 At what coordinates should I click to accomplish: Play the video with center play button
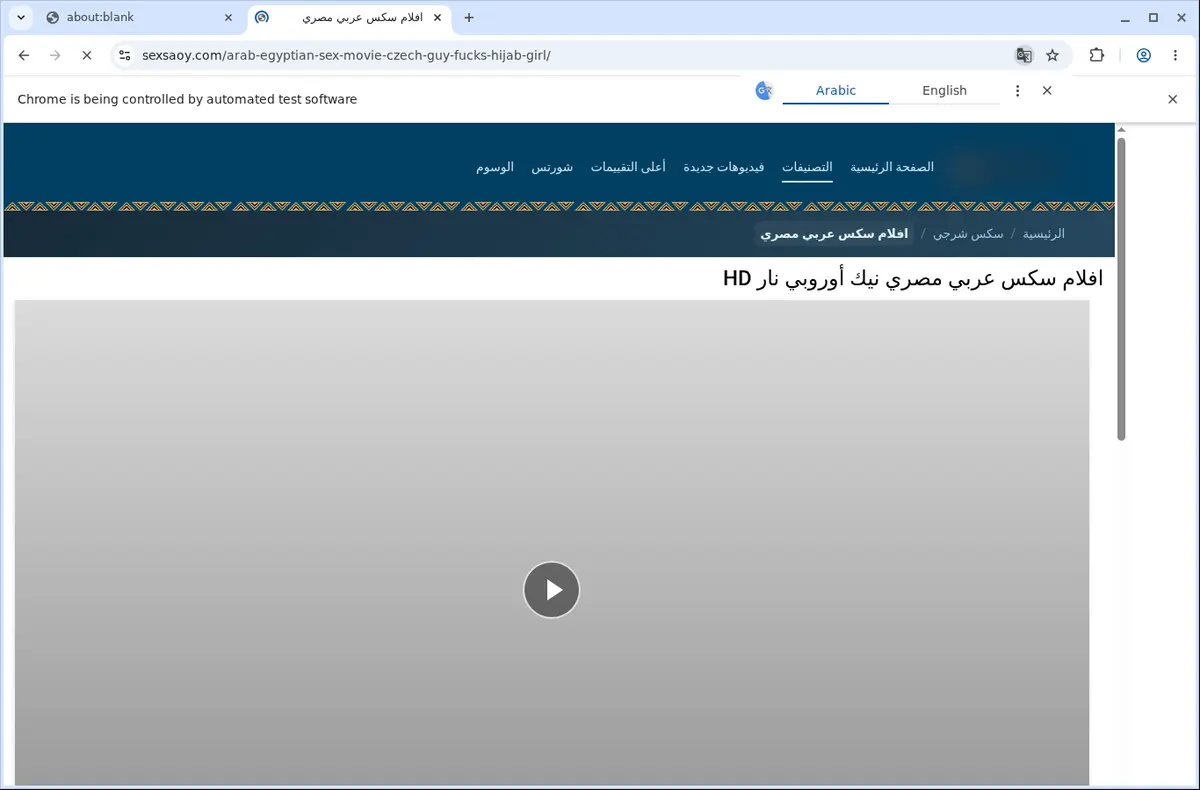click(551, 590)
